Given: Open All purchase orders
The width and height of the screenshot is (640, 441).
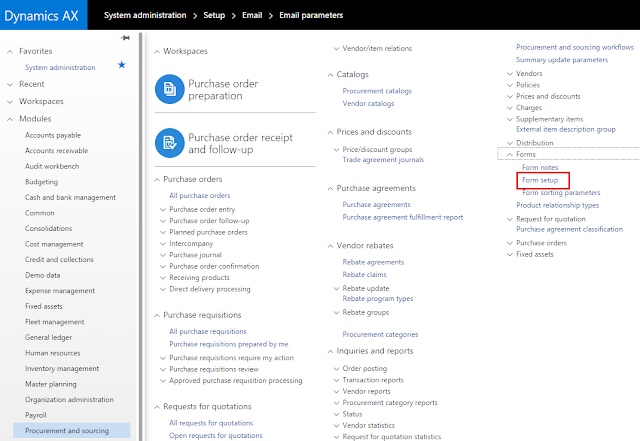Looking at the screenshot, I should point(200,196).
